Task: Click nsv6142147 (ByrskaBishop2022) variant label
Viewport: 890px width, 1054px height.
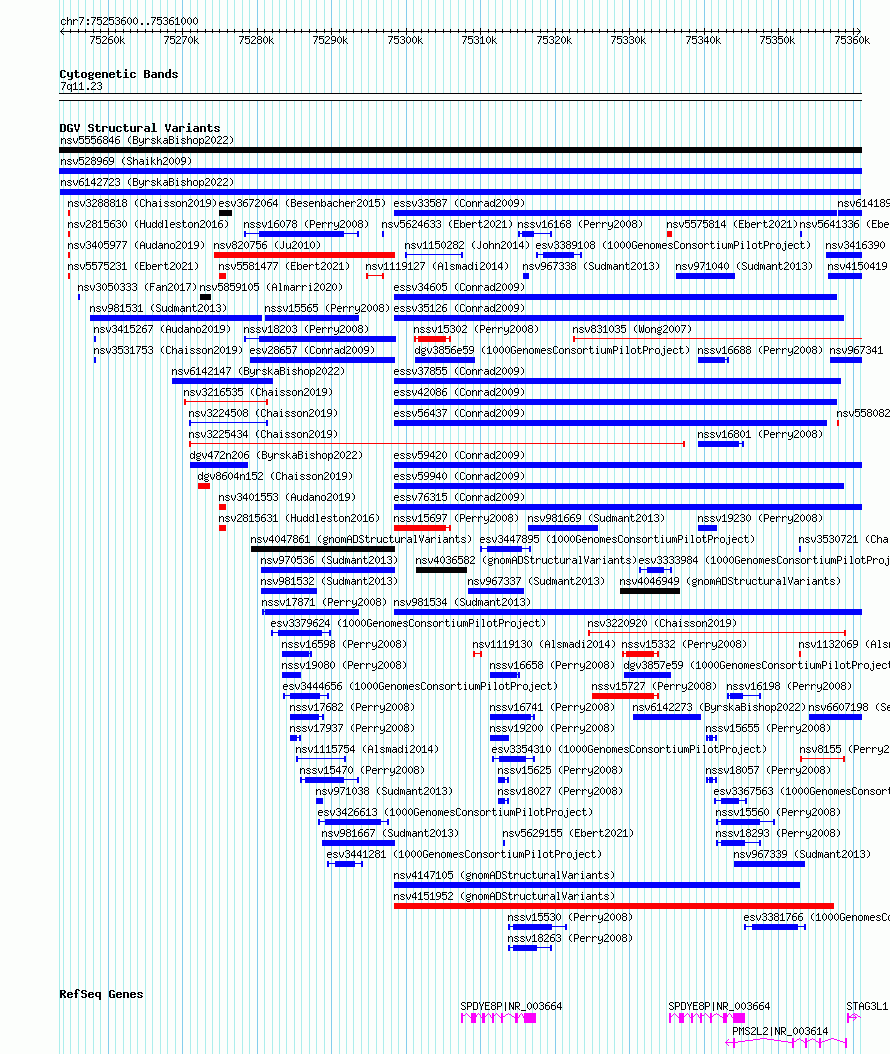Action: tap(258, 371)
